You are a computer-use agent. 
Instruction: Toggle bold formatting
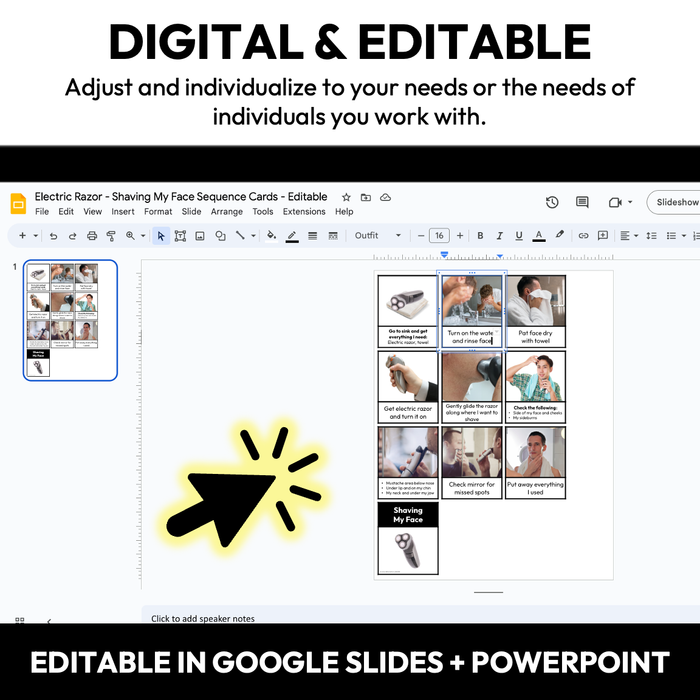pyautogui.click(x=480, y=236)
